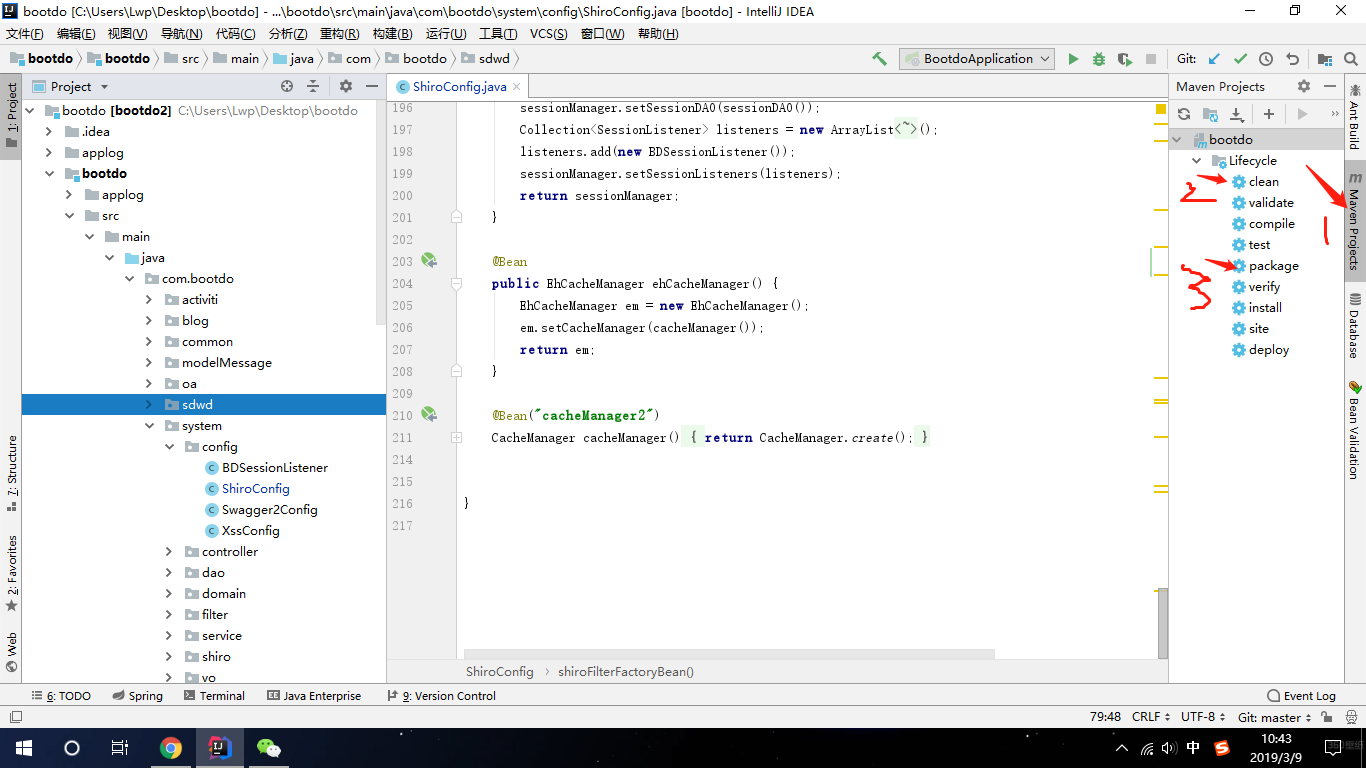Select install in Maven Lifecycle
This screenshot has height=768, width=1366.
tap(1265, 308)
